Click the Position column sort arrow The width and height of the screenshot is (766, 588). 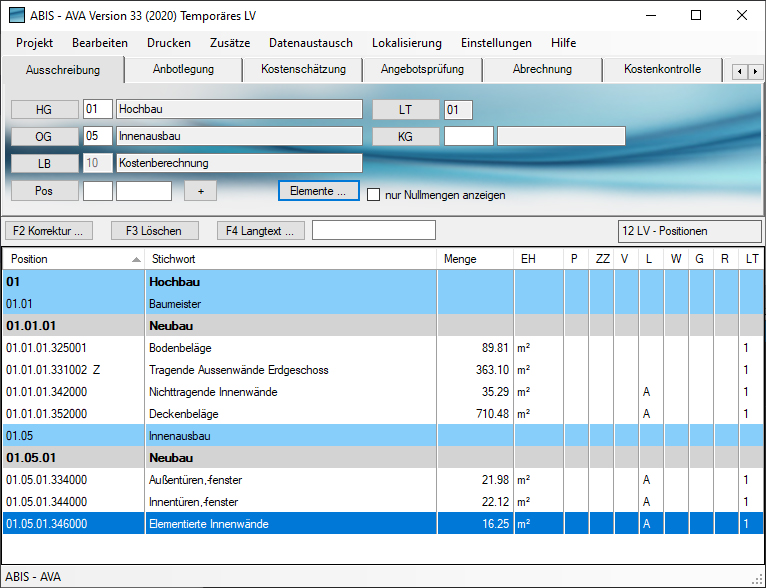tap(136, 260)
